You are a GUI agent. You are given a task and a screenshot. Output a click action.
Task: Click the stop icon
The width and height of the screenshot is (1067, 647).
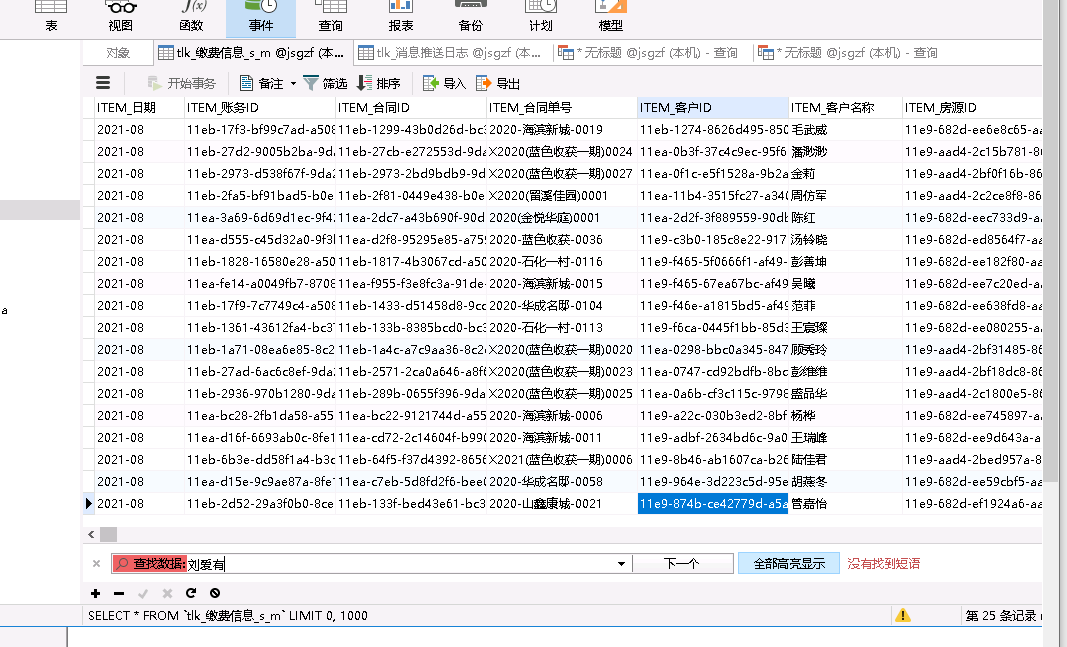click(x=215, y=593)
